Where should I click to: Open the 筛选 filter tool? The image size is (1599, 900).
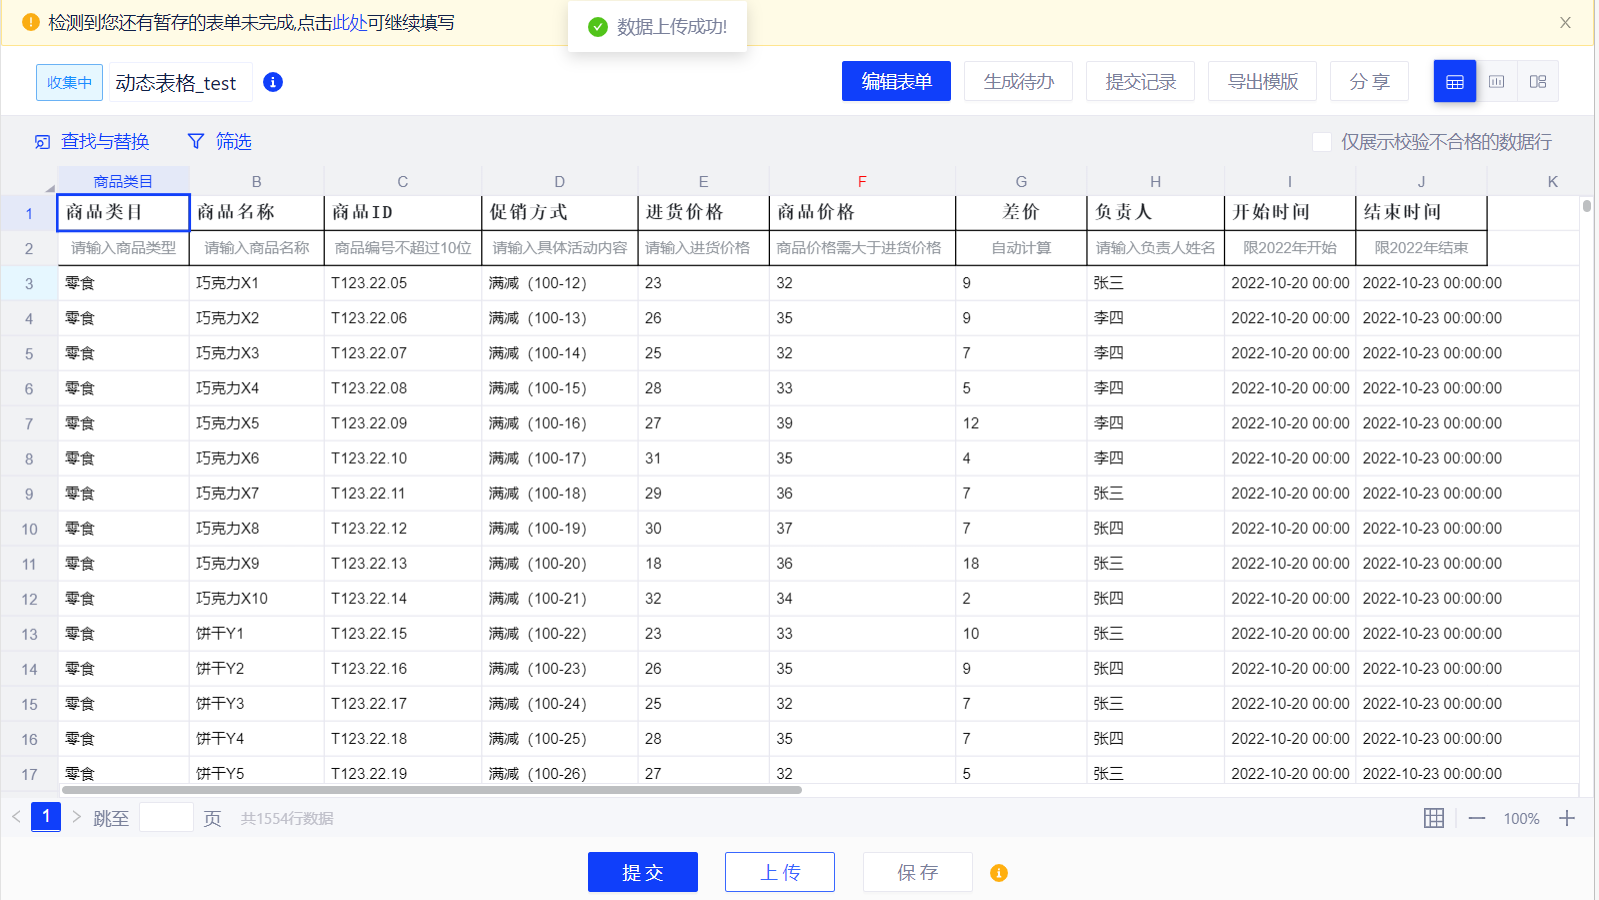pyautogui.click(x=220, y=142)
